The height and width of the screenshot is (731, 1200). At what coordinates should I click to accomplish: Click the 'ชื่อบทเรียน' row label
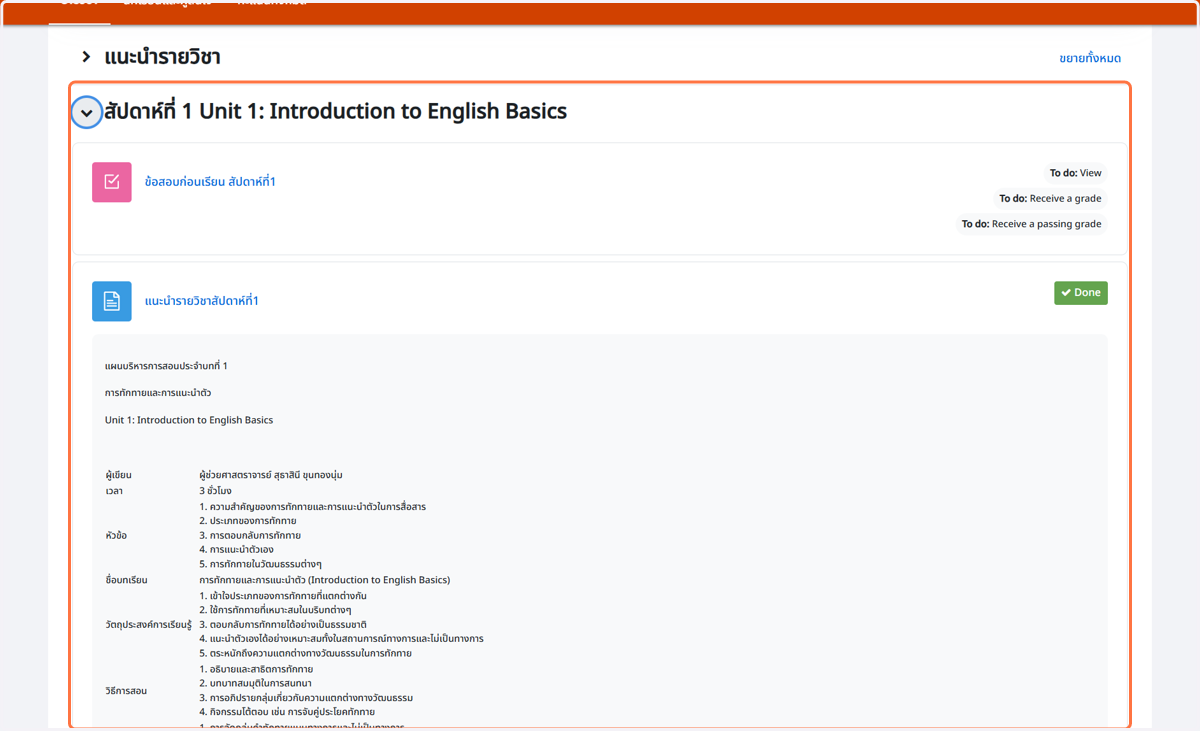126,580
